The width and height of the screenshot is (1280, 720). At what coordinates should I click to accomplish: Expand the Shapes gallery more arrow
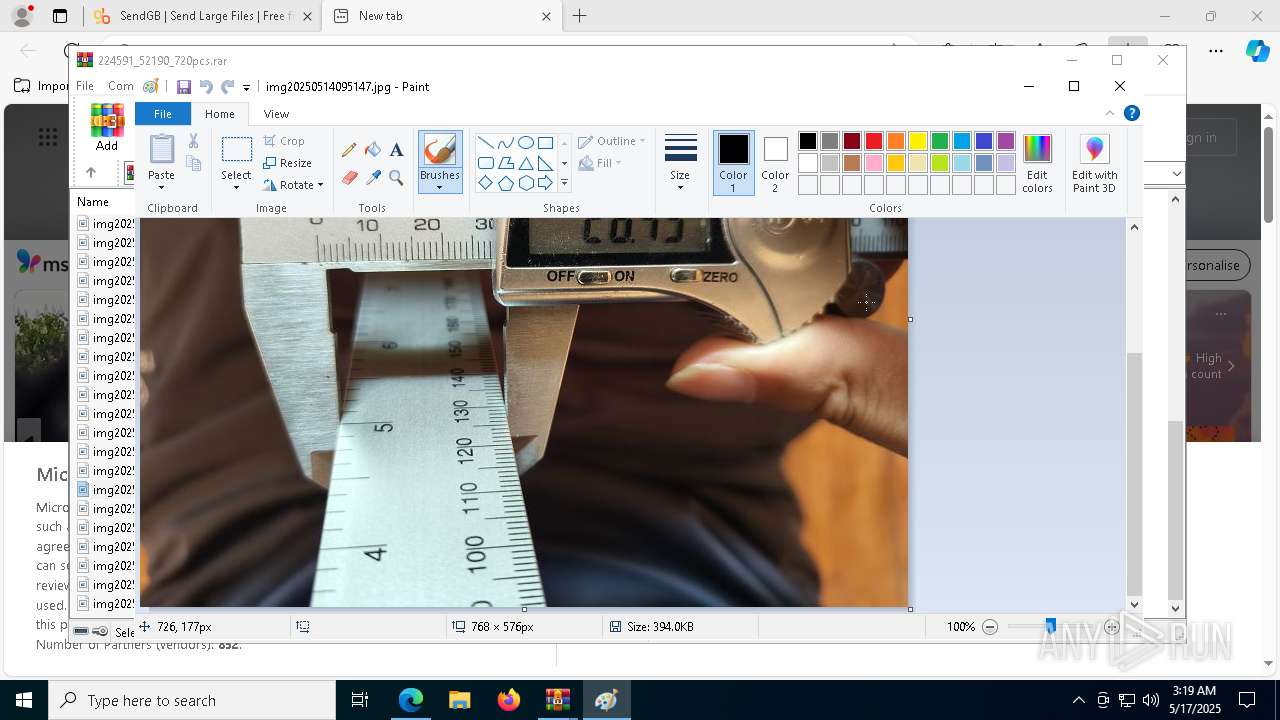pos(564,183)
